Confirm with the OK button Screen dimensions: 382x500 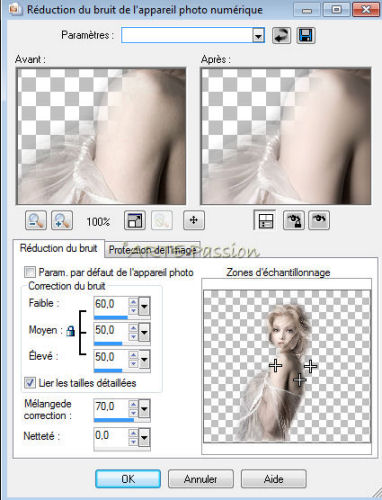click(128, 479)
